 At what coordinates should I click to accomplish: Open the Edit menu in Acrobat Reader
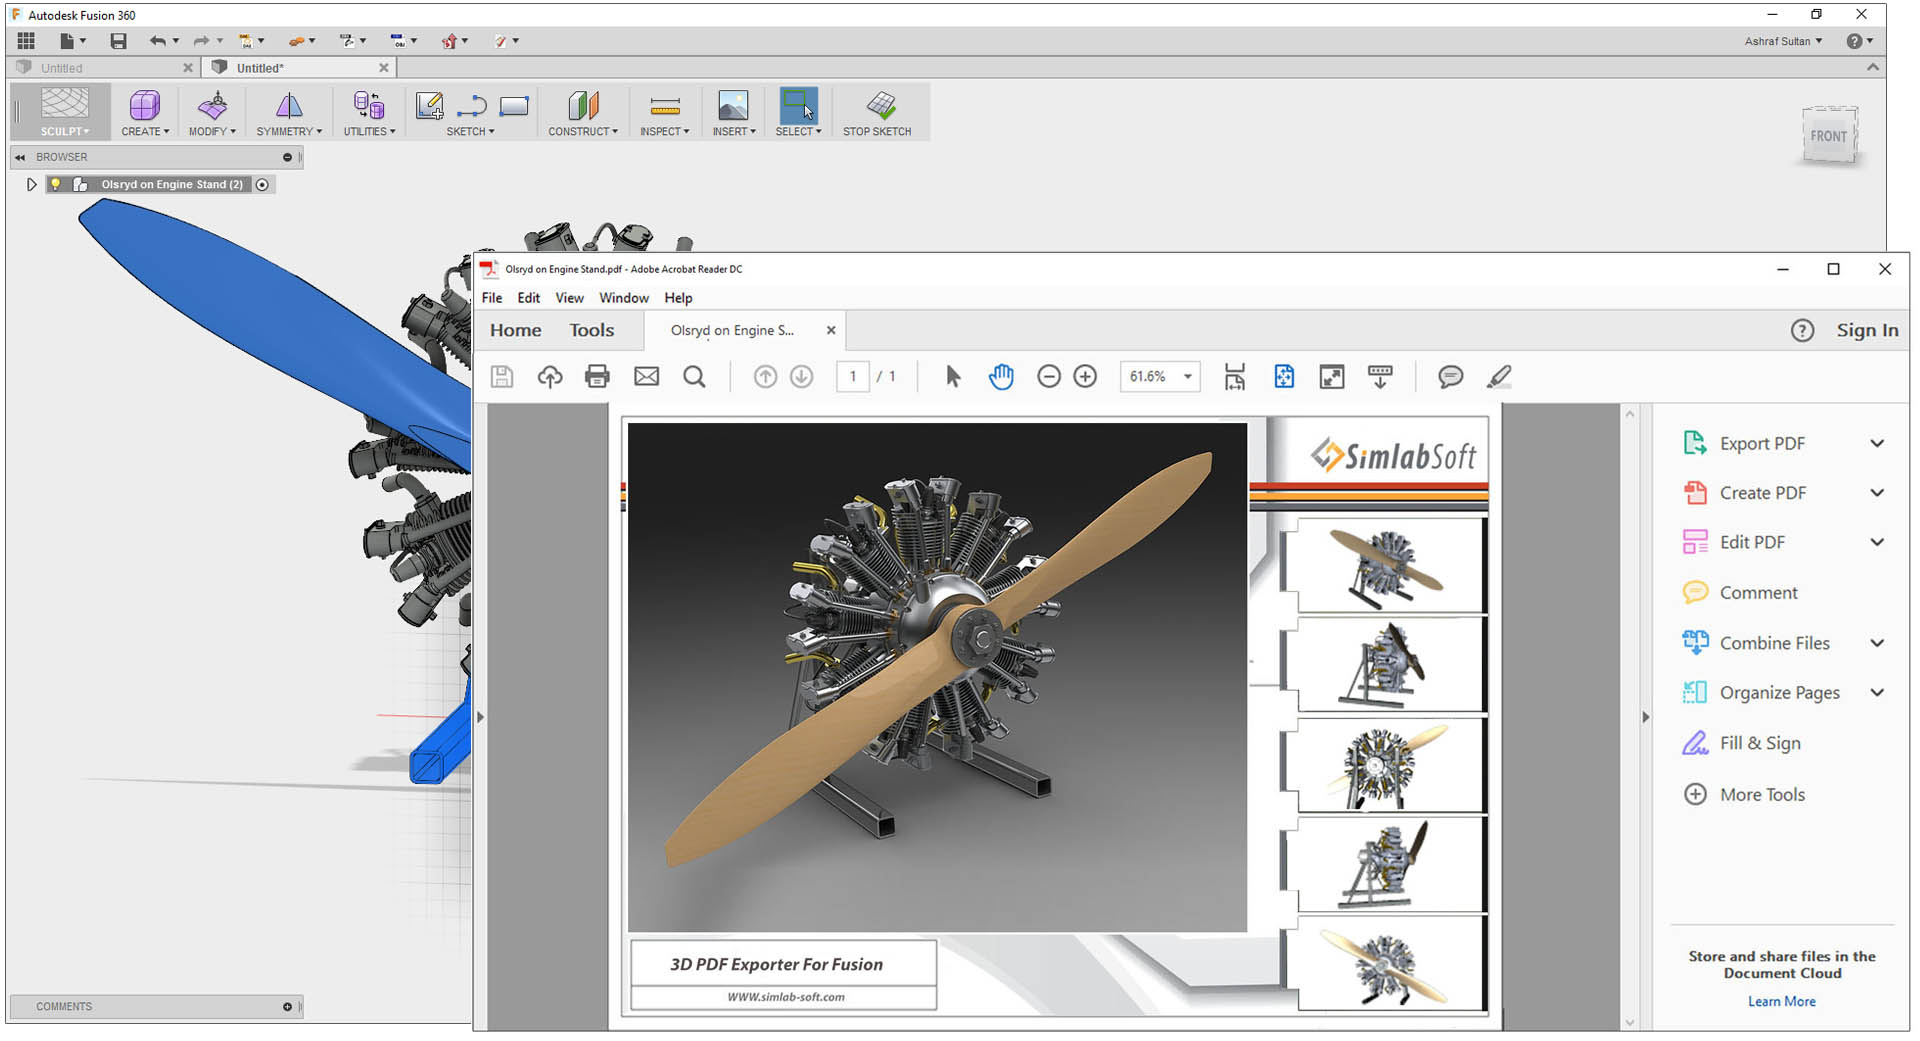pyautogui.click(x=529, y=298)
